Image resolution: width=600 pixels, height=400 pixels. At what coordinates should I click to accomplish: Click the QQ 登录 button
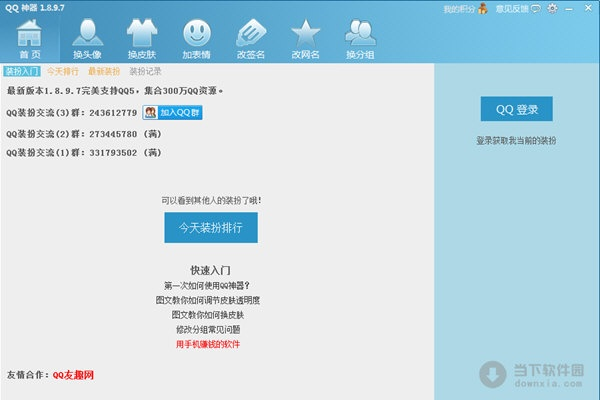pos(517,109)
